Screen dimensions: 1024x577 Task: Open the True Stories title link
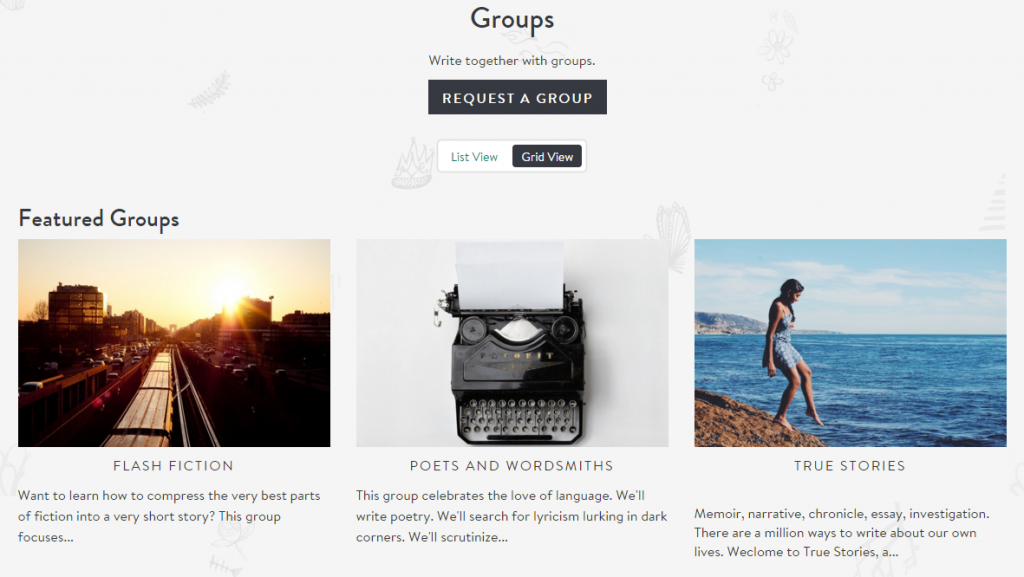[850, 465]
